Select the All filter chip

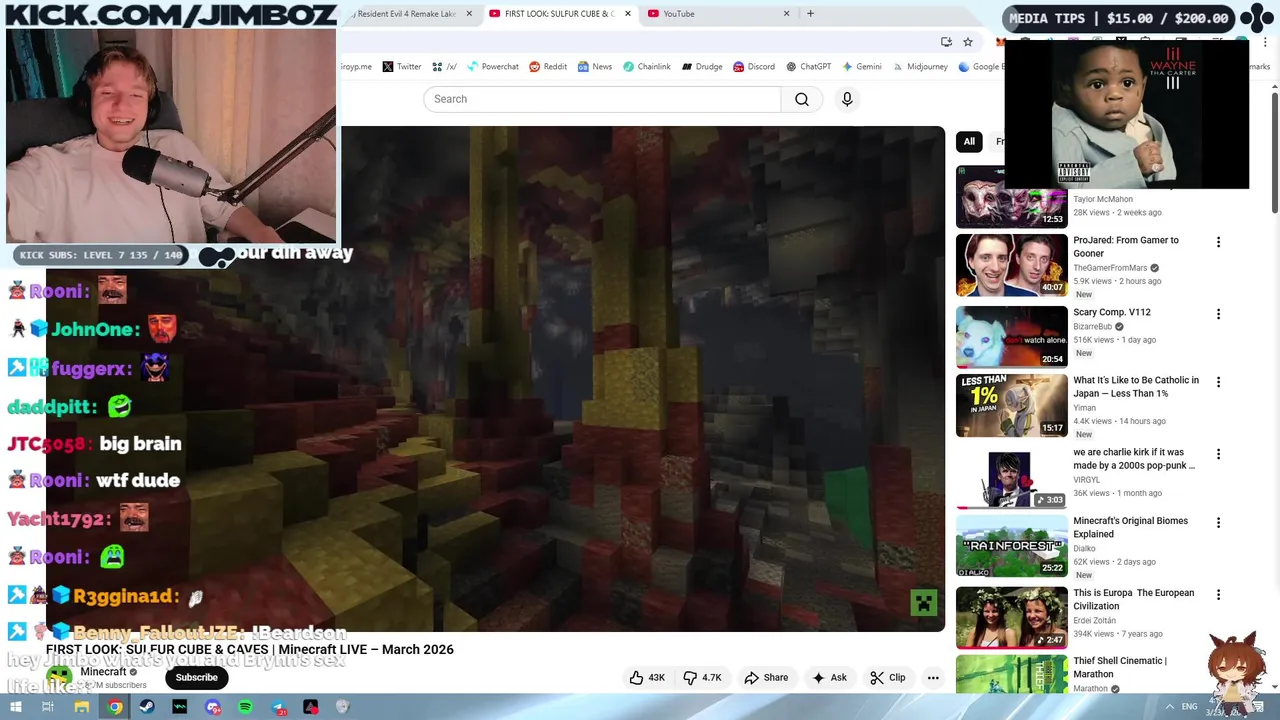click(x=969, y=141)
